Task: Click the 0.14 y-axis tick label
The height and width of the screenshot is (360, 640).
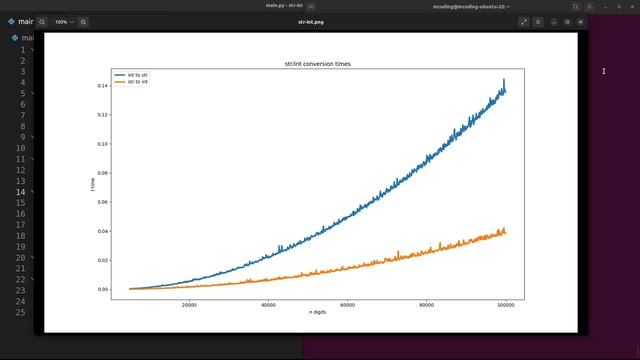Action: (102, 86)
